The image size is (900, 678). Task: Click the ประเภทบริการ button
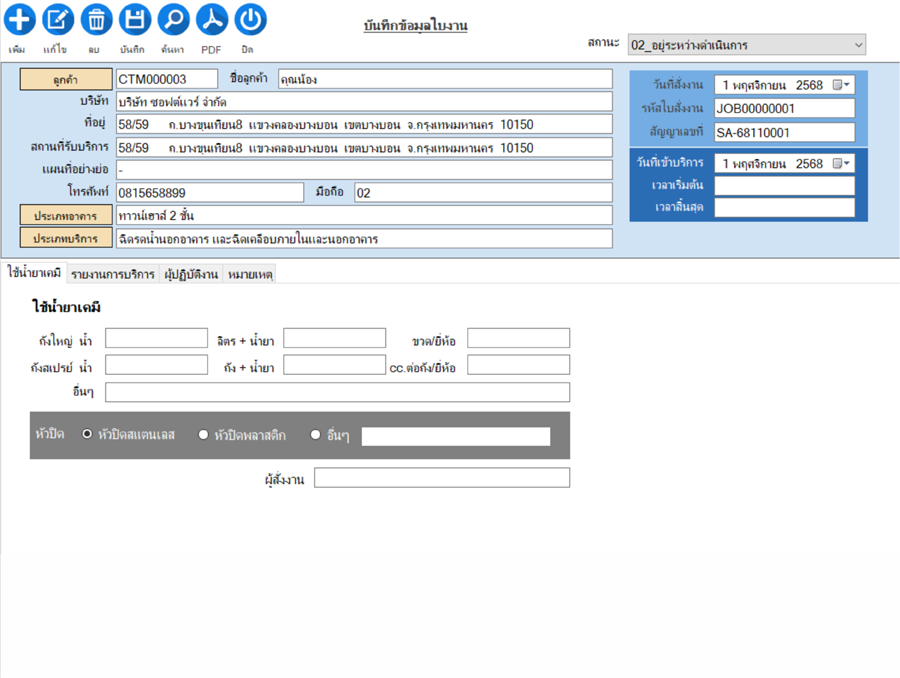tap(66, 239)
